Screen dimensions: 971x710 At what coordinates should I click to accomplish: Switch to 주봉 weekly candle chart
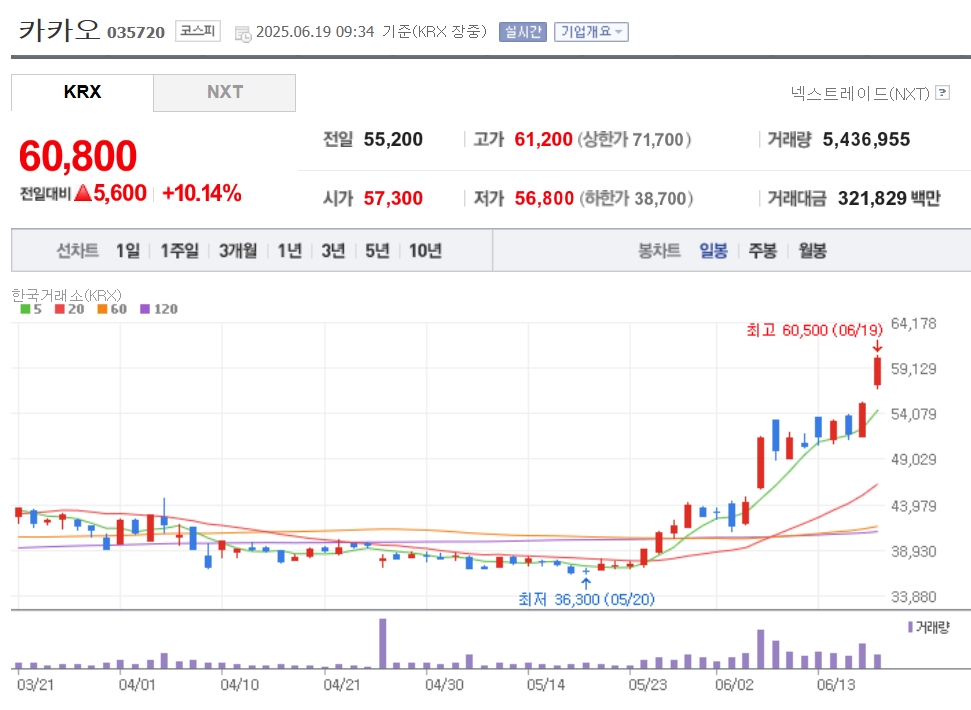[x=762, y=251]
